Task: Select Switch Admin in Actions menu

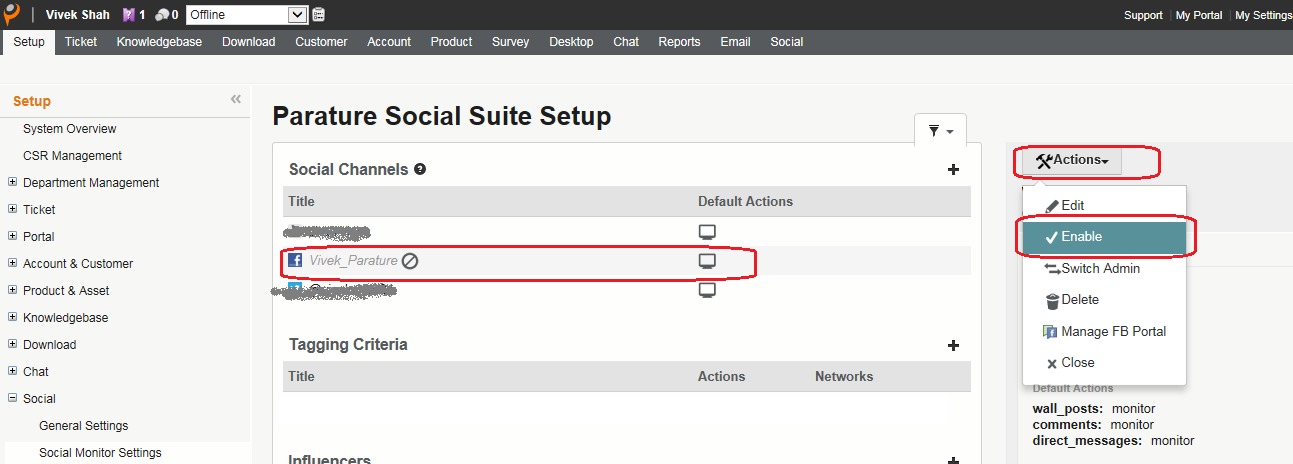Action: coord(1100,269)
